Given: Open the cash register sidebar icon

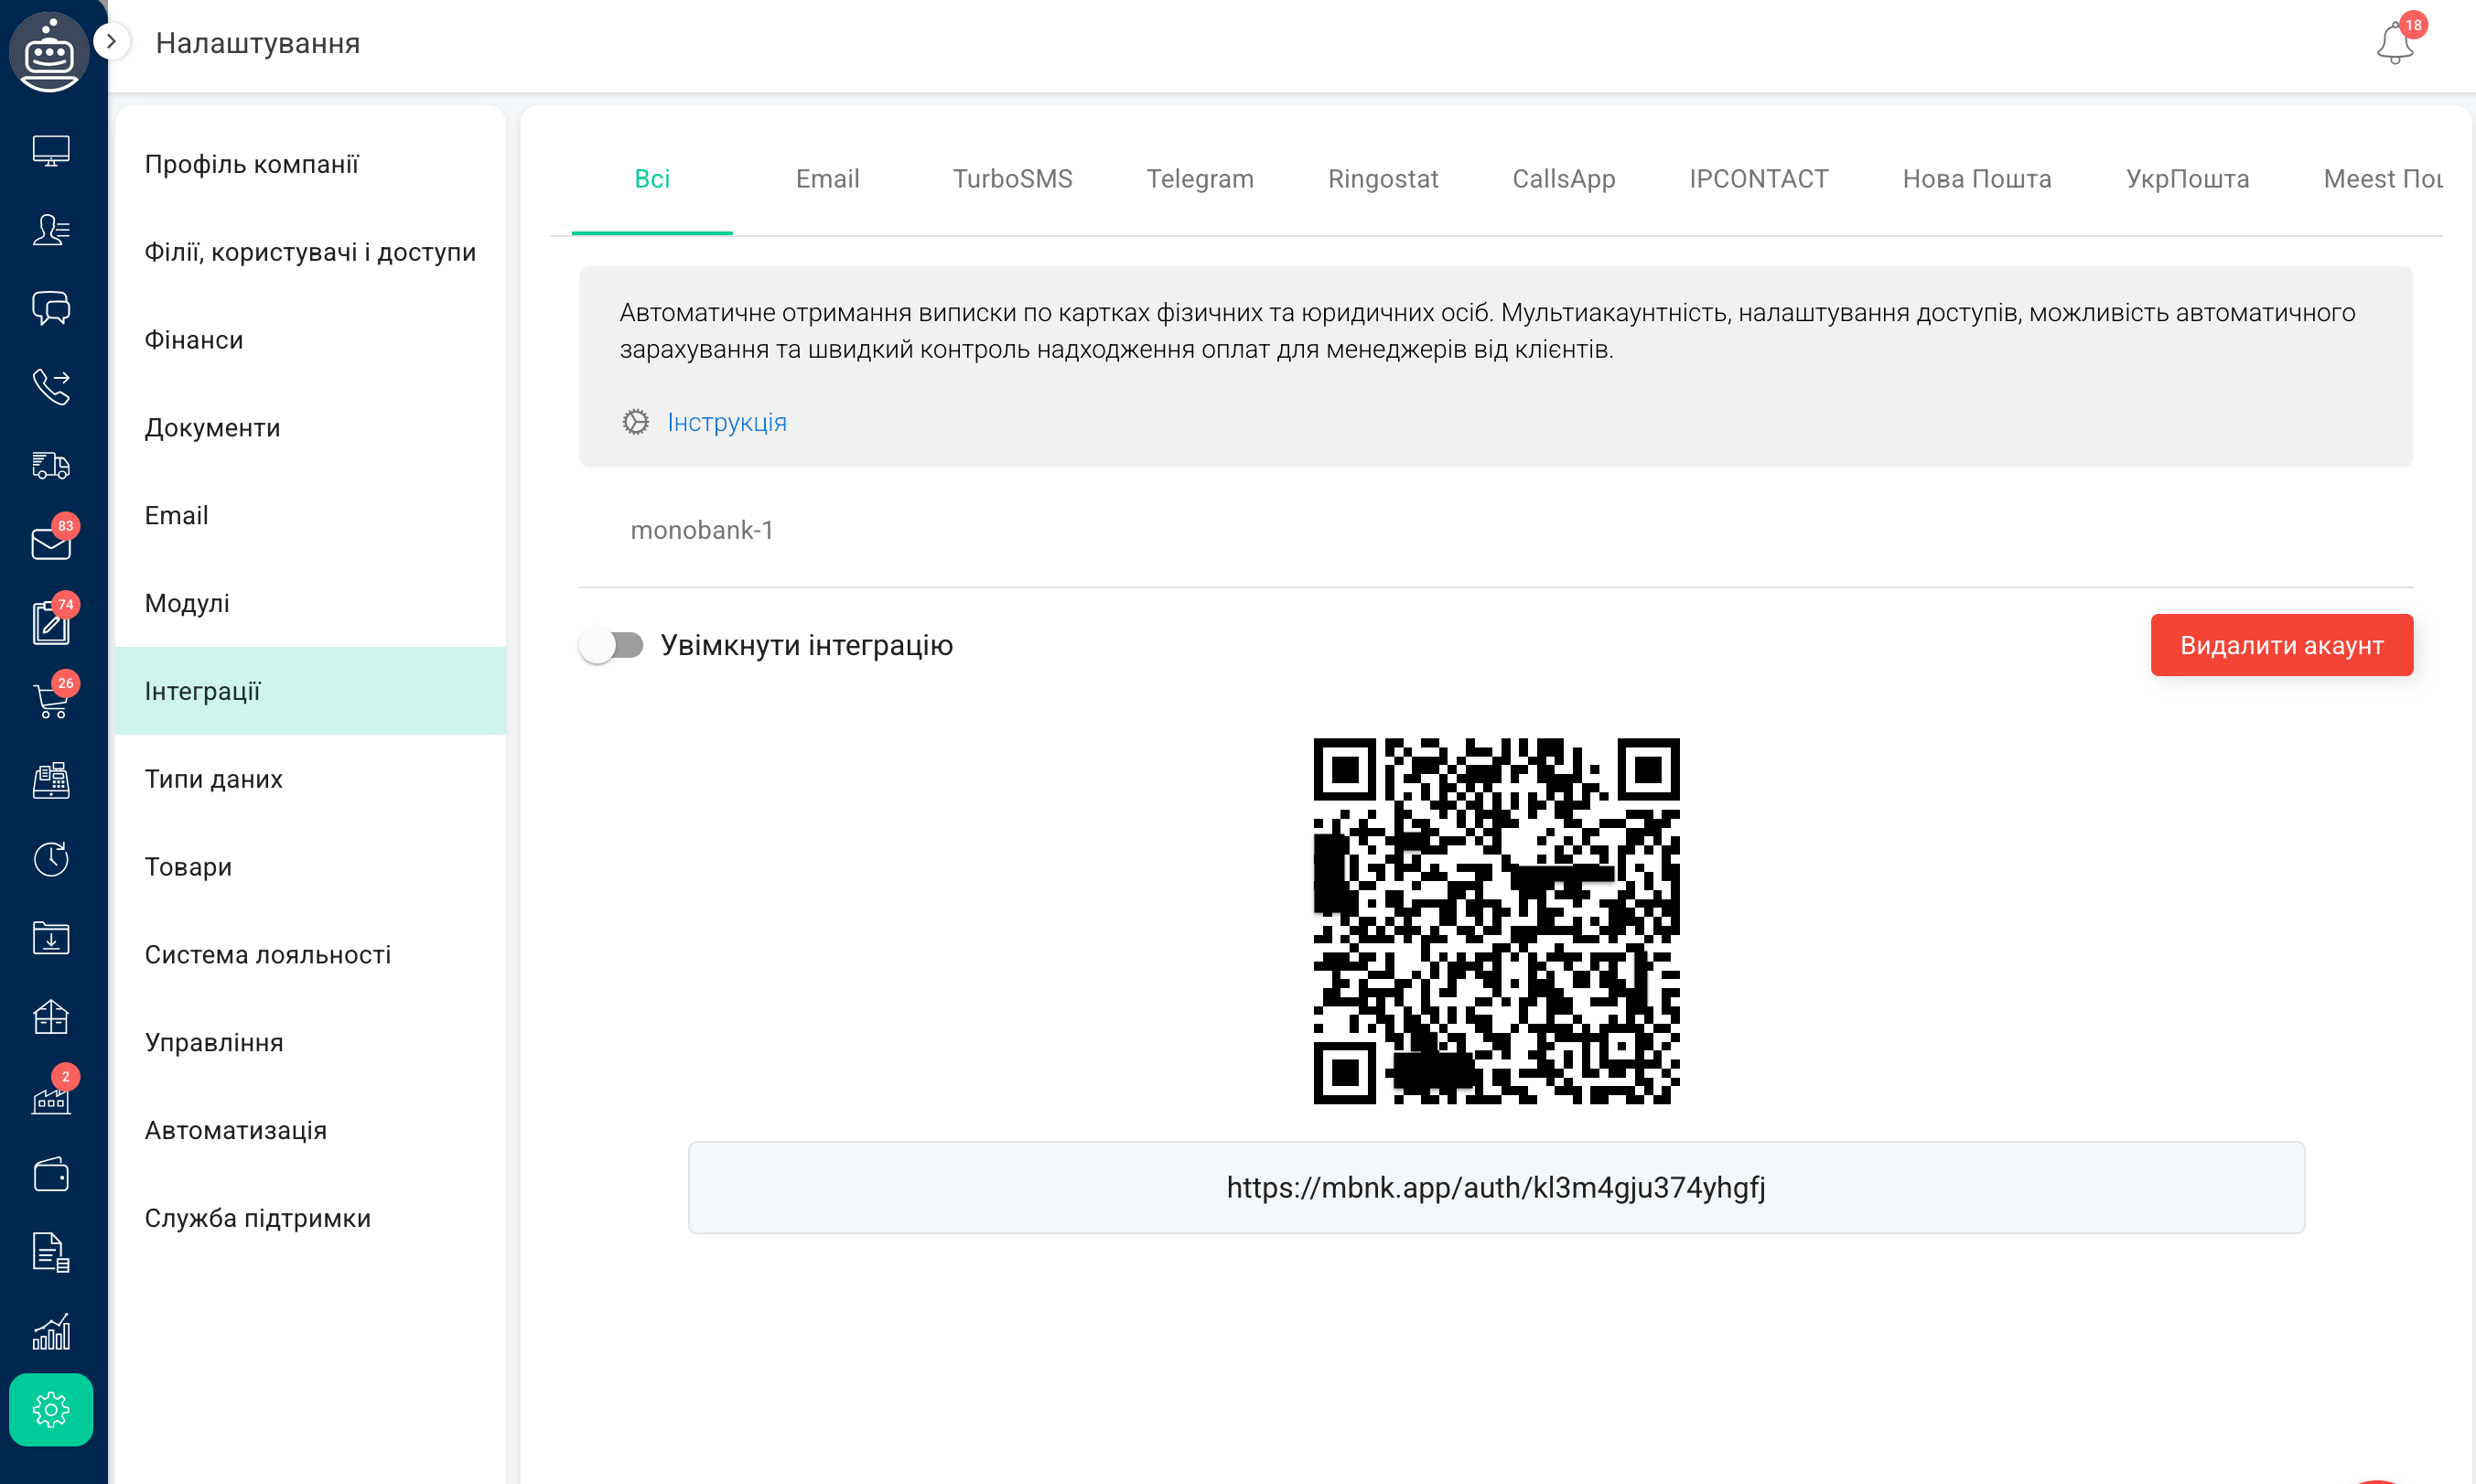Looking at the screenshot, I should [51, 780].
